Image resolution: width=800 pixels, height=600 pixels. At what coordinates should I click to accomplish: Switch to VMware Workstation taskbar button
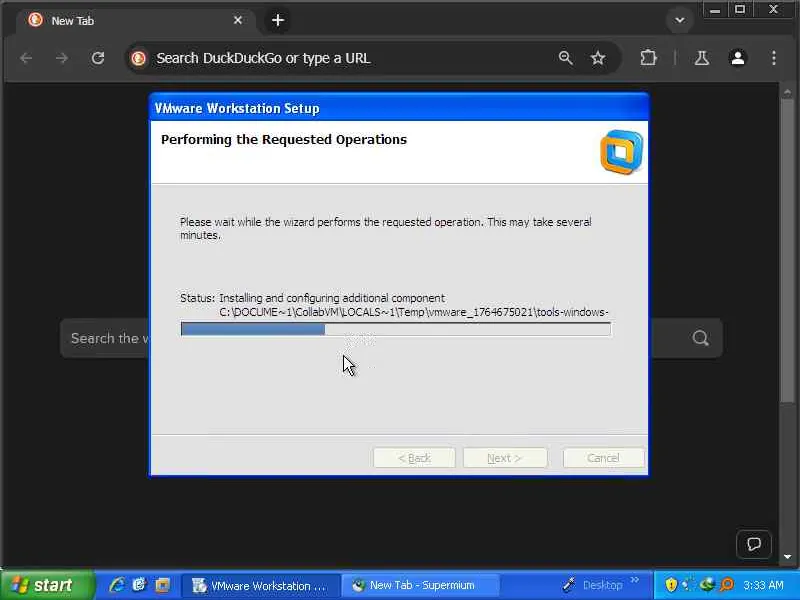(x=260, y=586)
